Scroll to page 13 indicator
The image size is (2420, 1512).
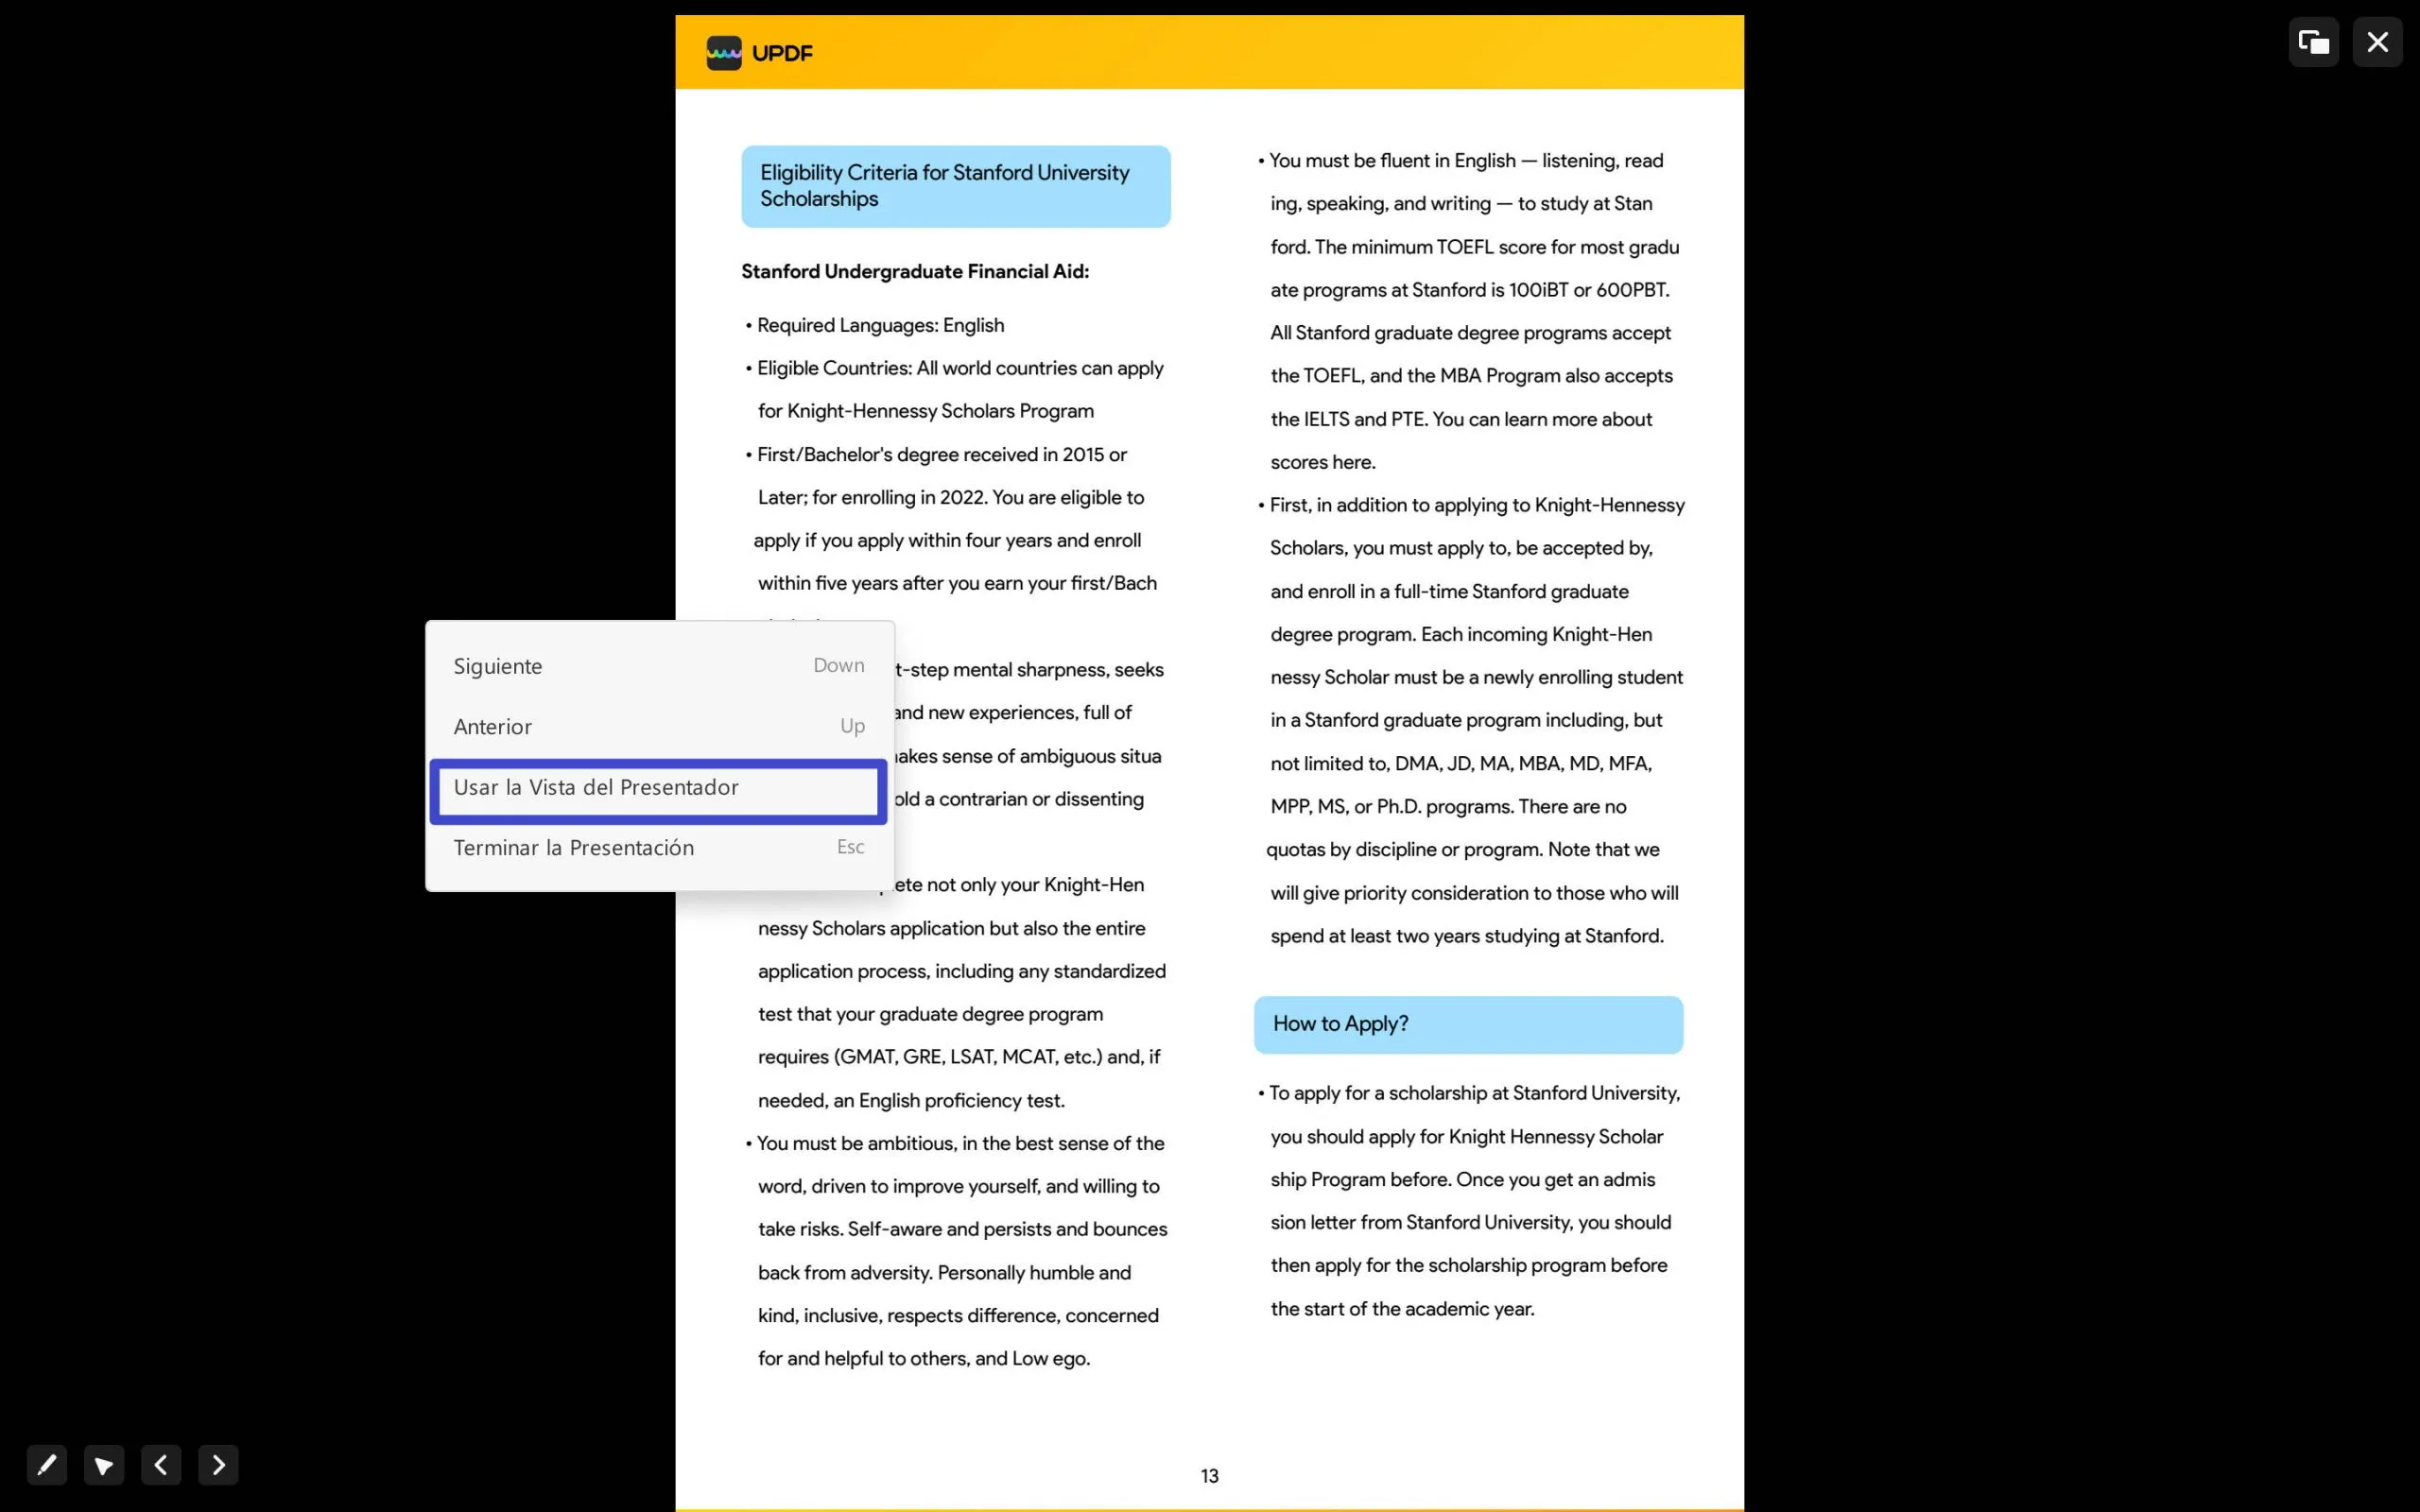1209,1475
